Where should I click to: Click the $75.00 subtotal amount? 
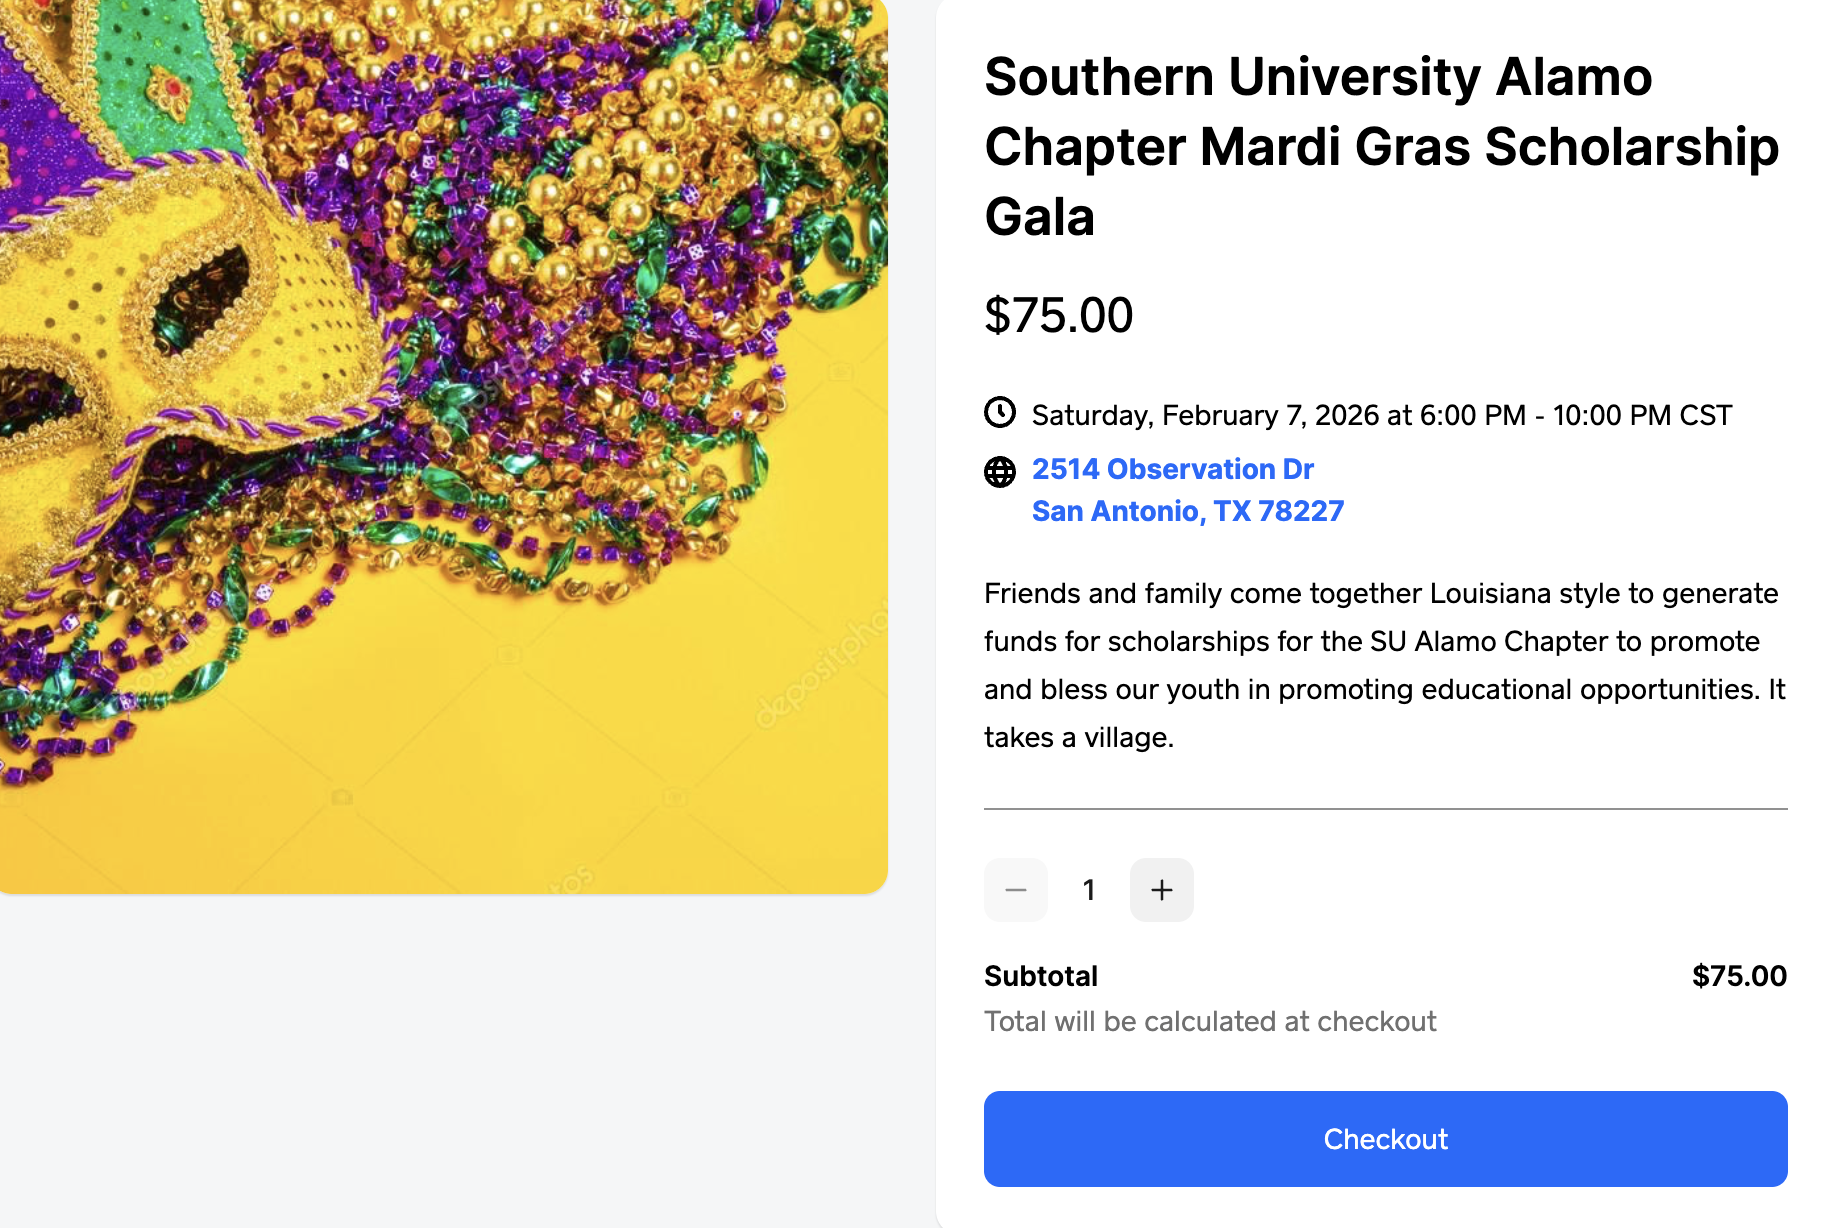(x=1739, y=975)
